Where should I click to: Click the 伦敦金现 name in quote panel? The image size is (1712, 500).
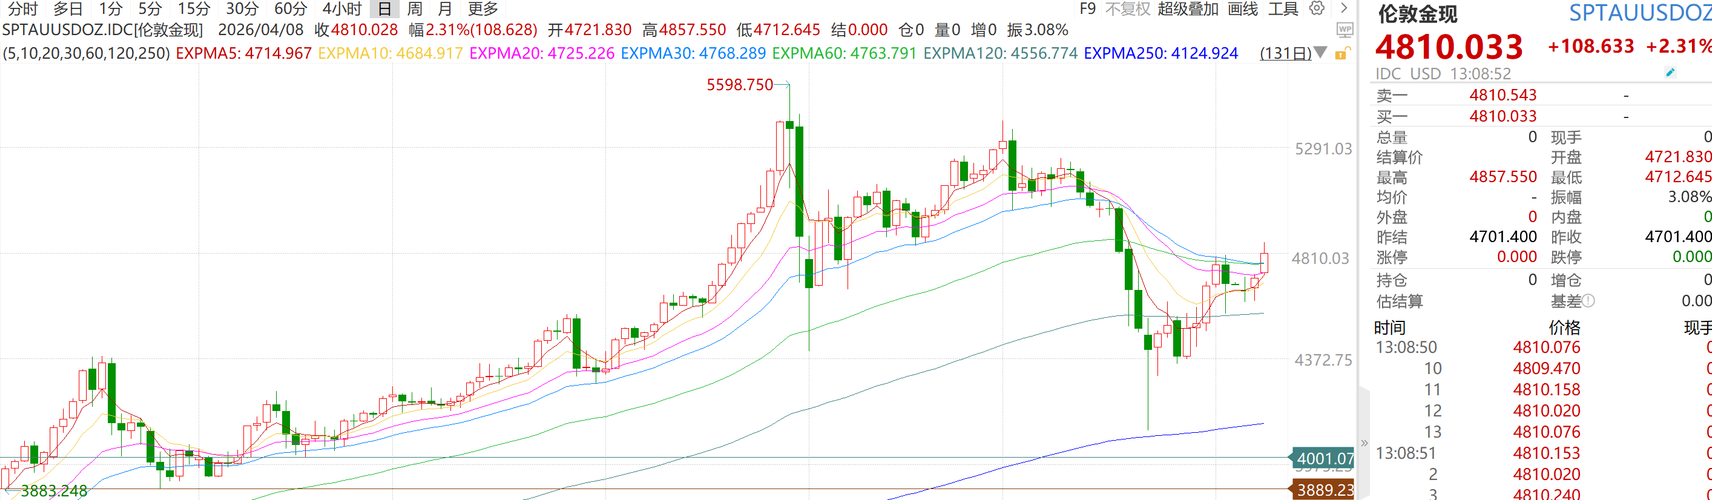coord(1417,14)
